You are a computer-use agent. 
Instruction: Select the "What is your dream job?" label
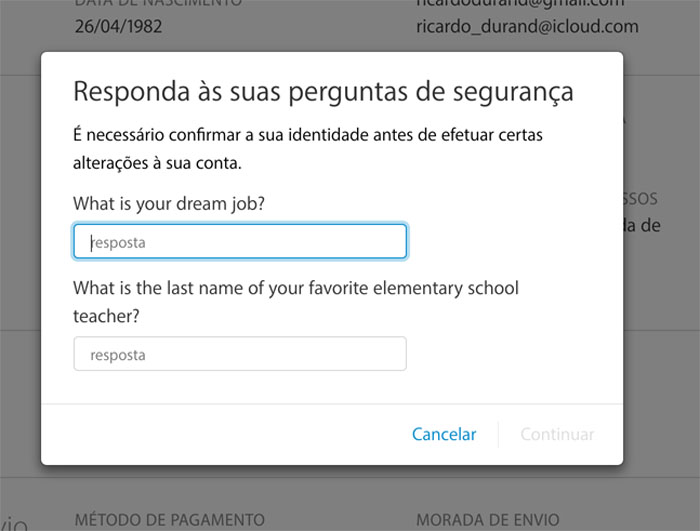(169, 203)
